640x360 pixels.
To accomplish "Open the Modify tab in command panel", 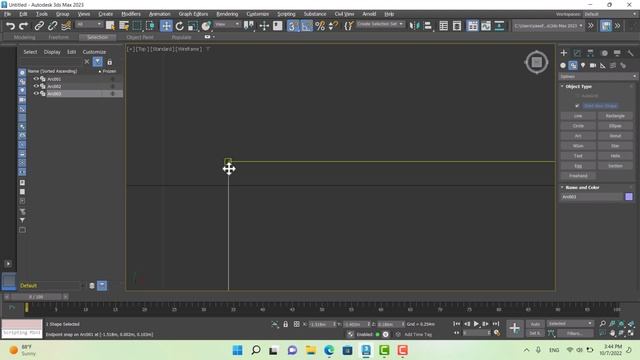I will [577, 53].
